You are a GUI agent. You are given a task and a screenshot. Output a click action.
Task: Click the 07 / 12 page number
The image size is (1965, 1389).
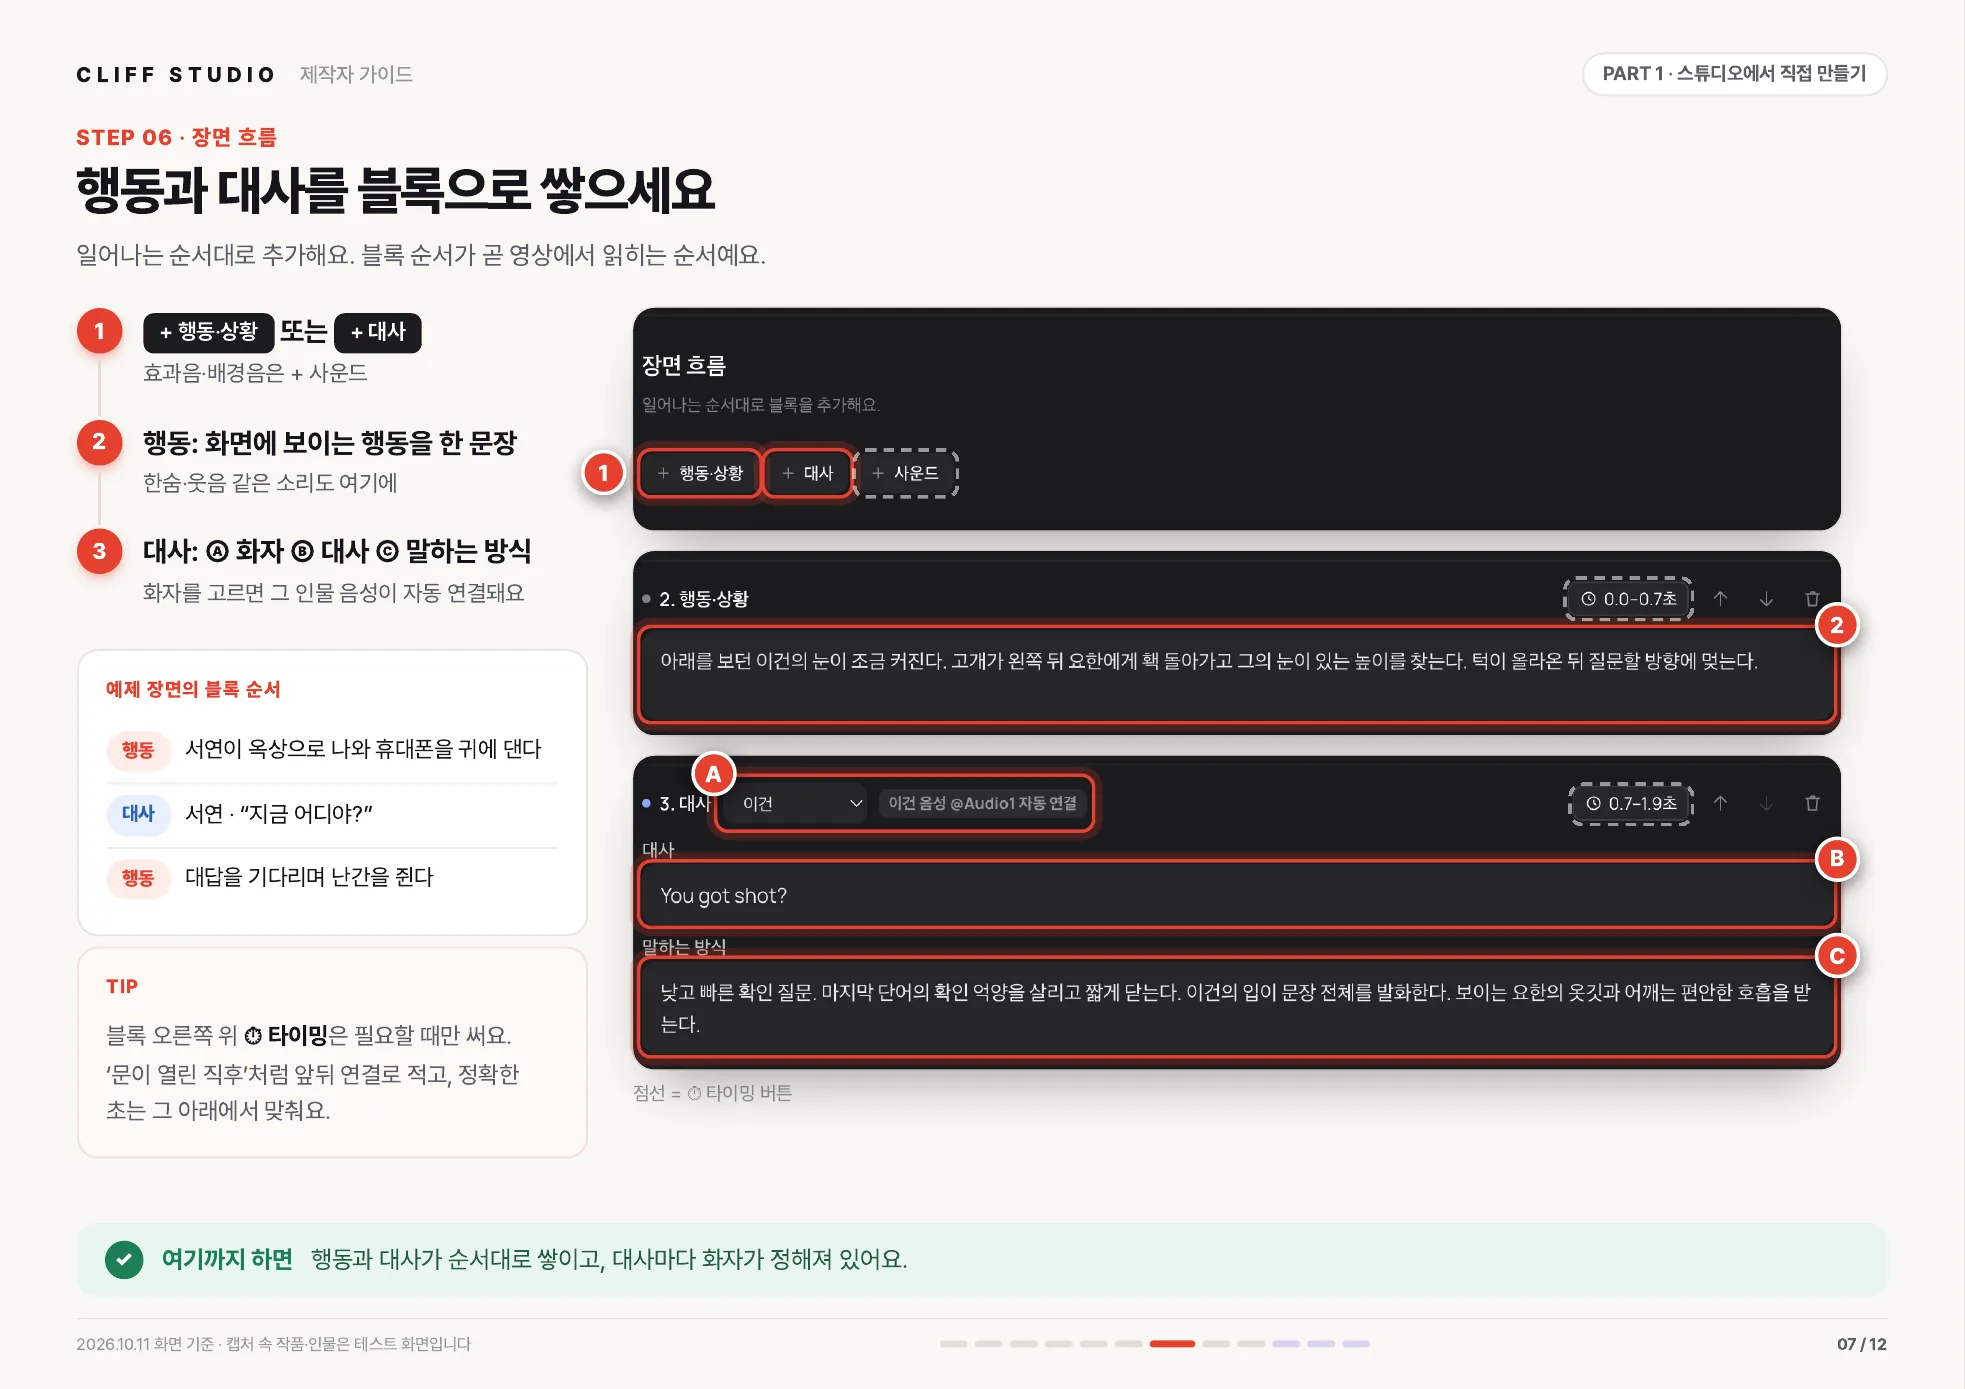pos(1861,1344)
